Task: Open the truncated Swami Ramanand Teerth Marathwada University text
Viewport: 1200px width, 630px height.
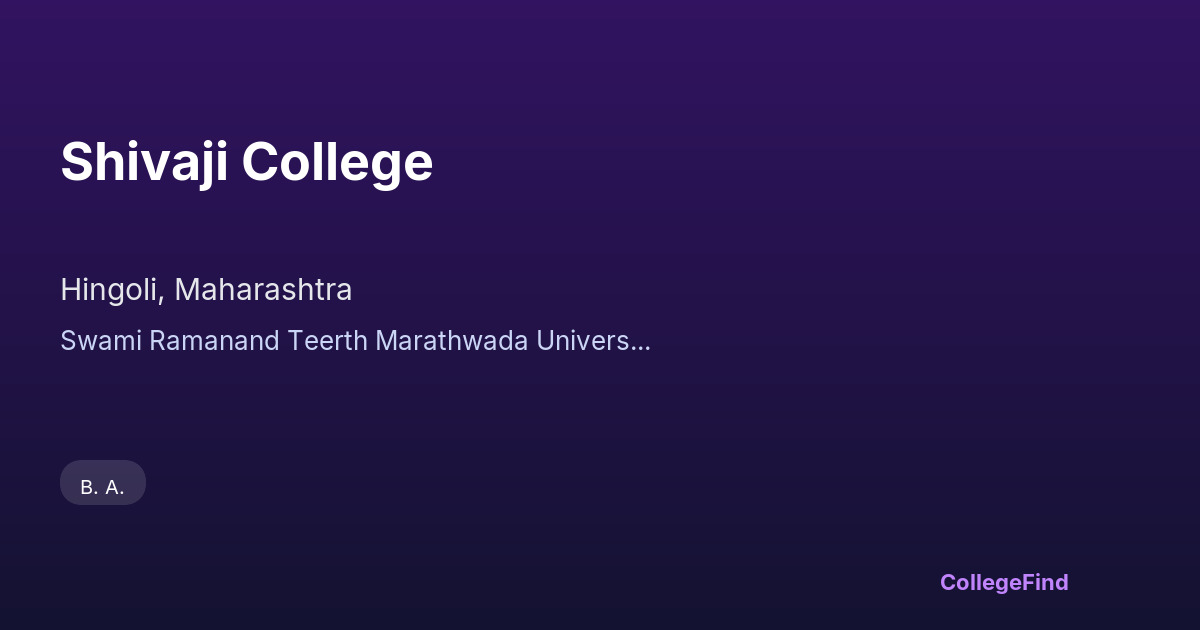Action: [355, 341]
